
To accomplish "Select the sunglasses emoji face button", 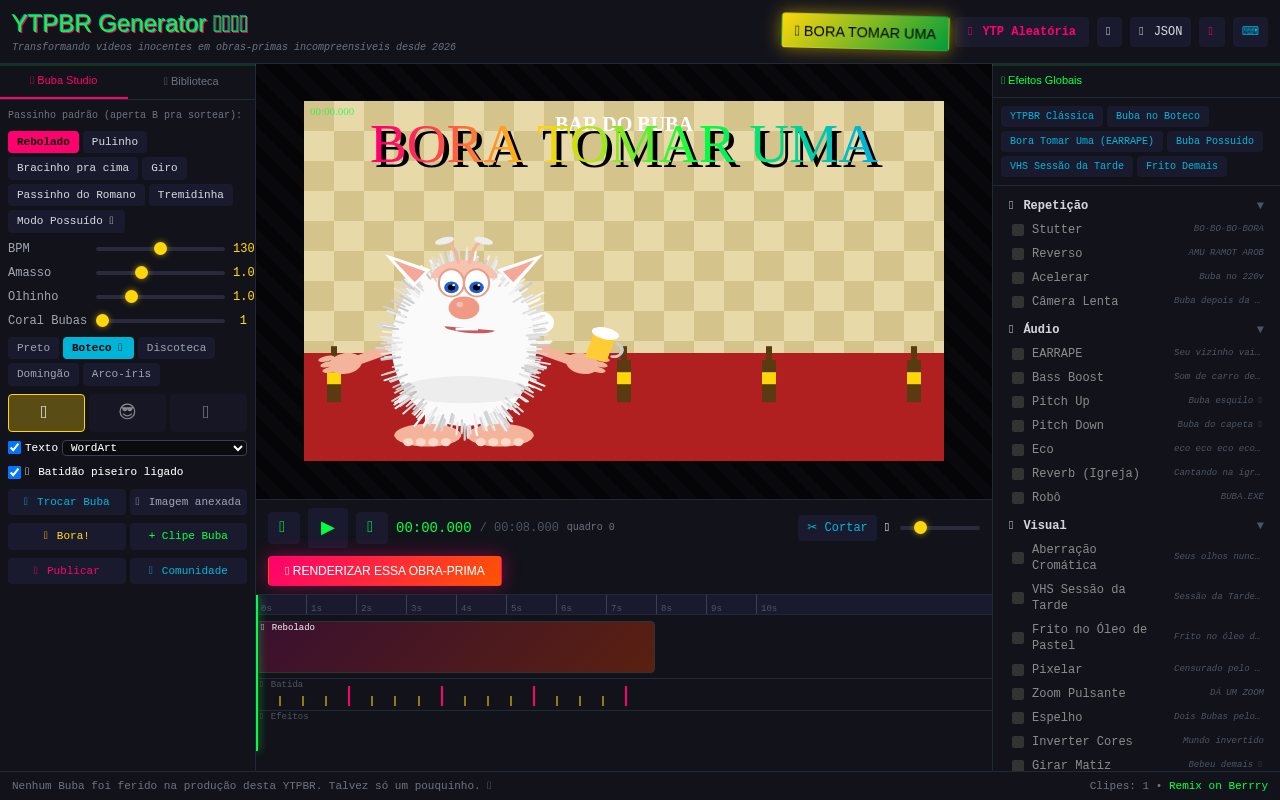I will click(127, 412).
